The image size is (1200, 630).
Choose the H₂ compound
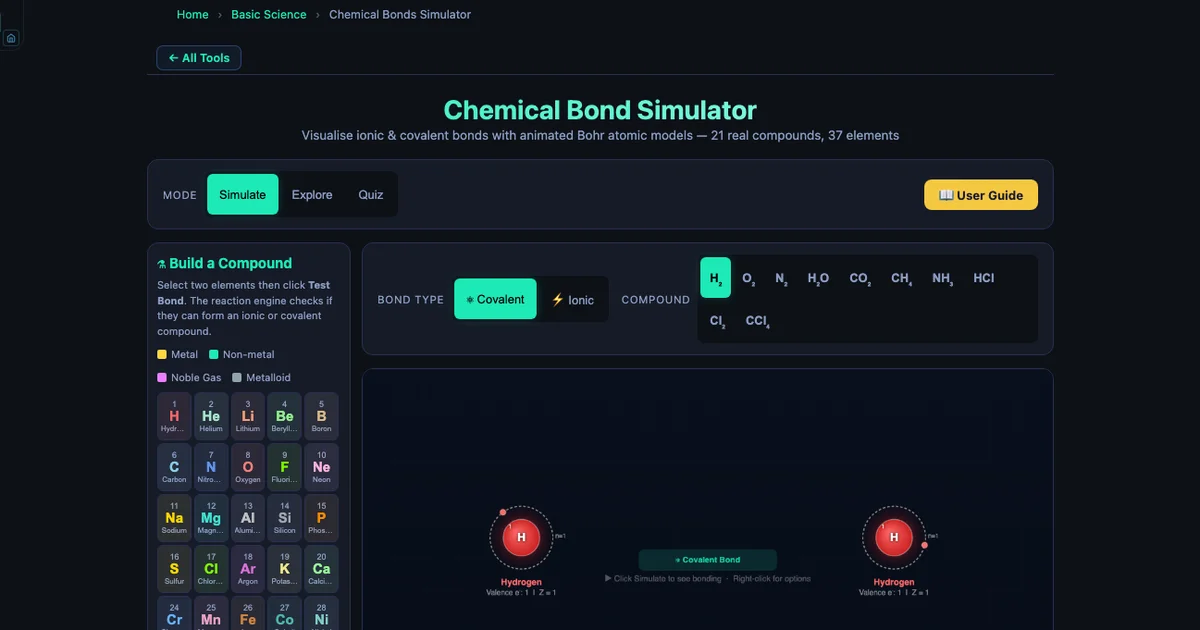(716, 278)
